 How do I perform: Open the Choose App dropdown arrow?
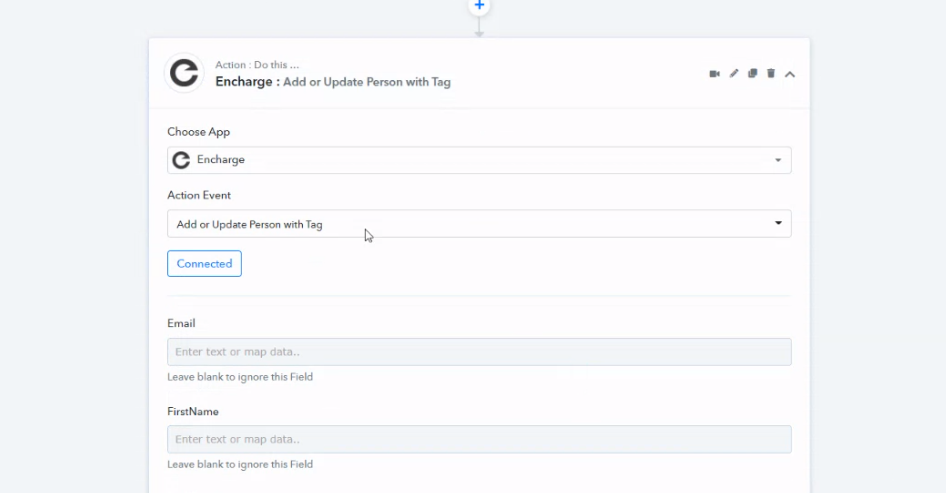778,160
